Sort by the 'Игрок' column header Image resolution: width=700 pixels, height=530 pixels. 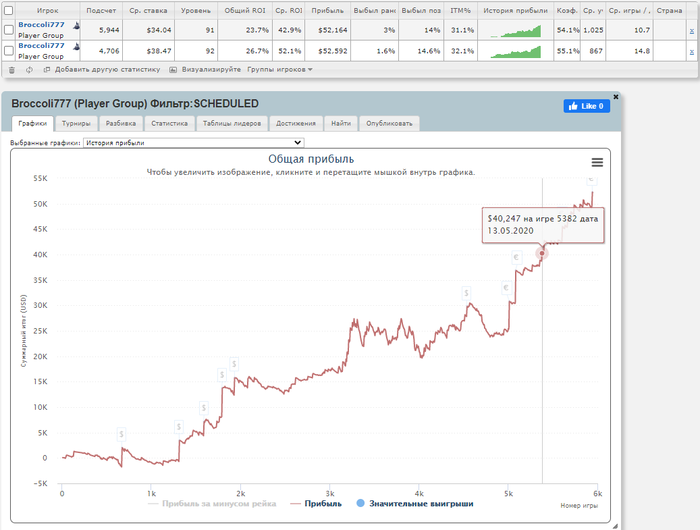[x=47, y=10]
